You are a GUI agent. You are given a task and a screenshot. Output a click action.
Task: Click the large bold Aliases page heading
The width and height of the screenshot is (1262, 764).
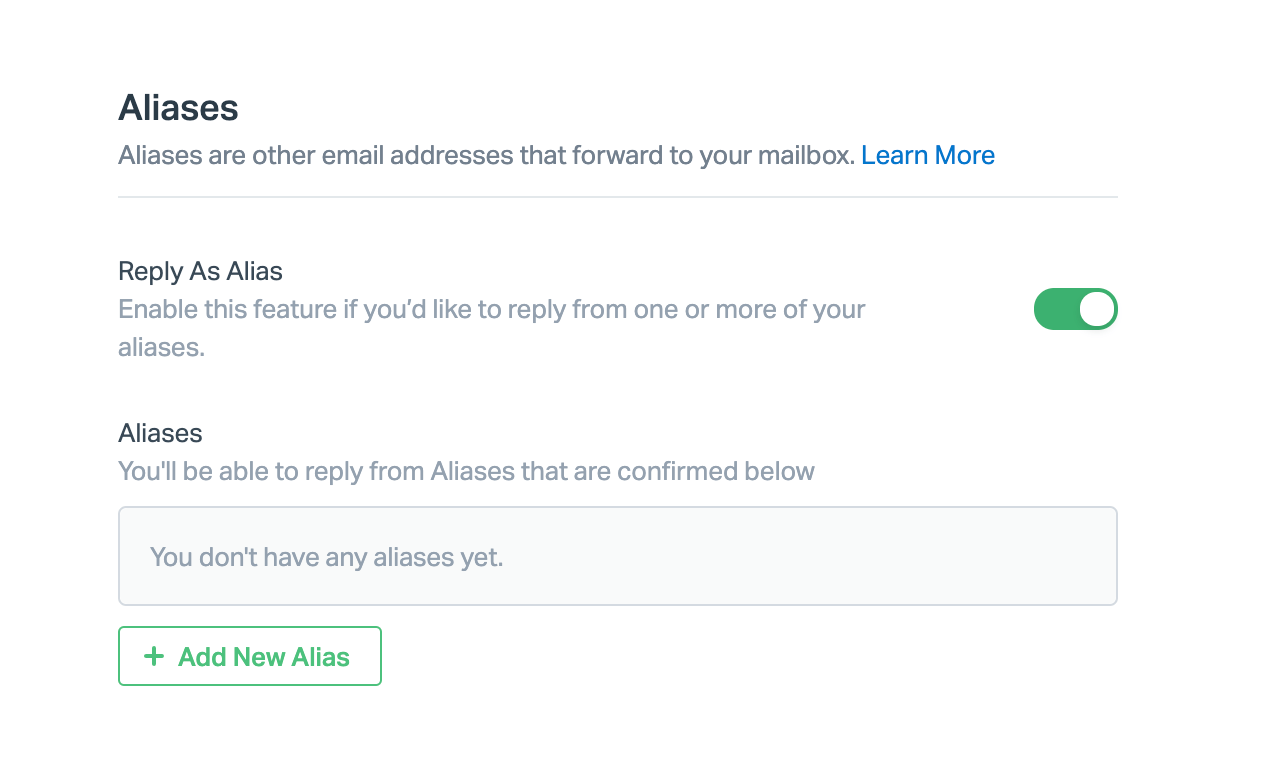pos(178,107)
